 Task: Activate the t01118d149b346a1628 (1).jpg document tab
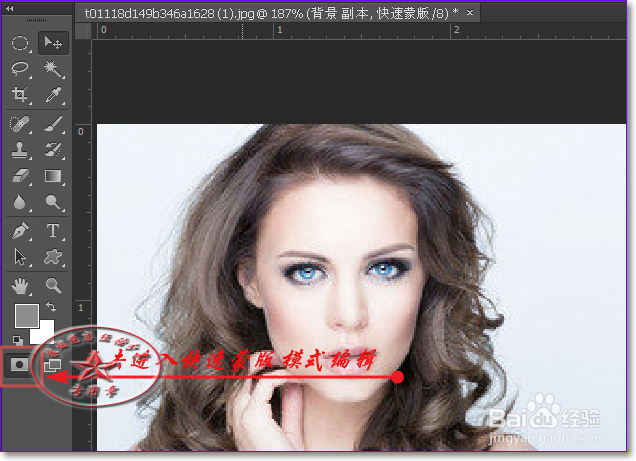(271, 13)
